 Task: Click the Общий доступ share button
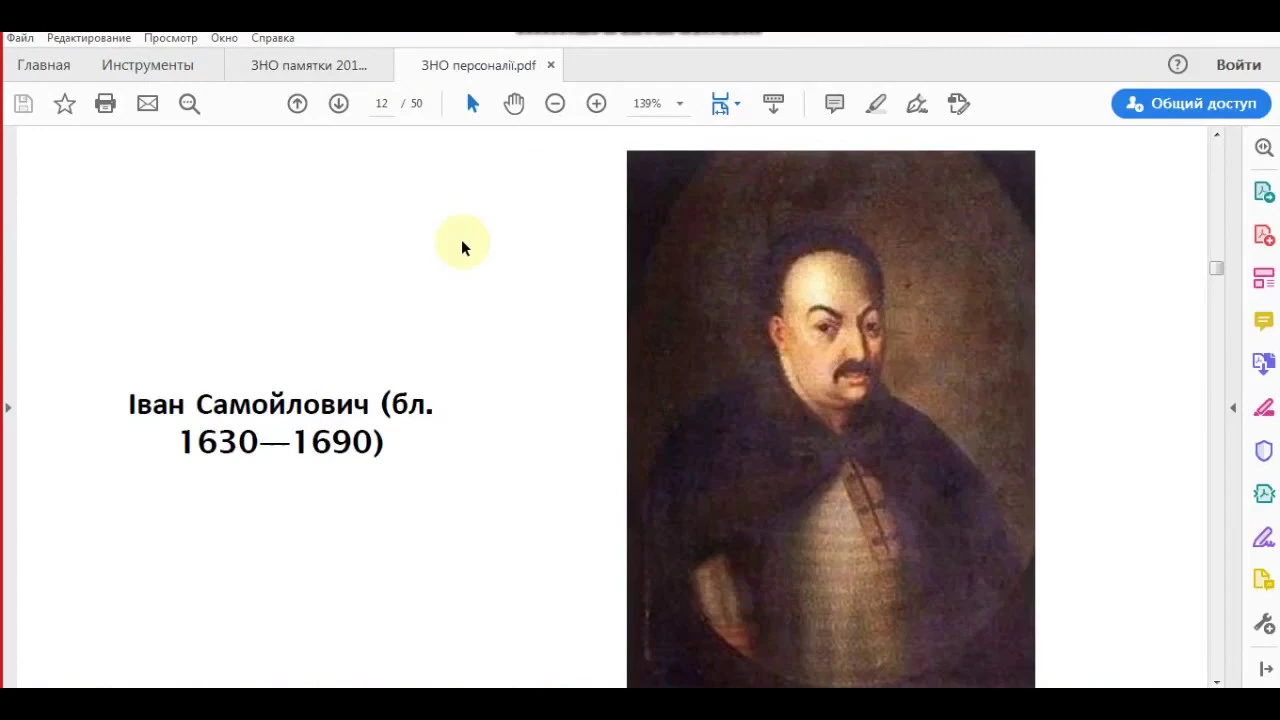1191,103
